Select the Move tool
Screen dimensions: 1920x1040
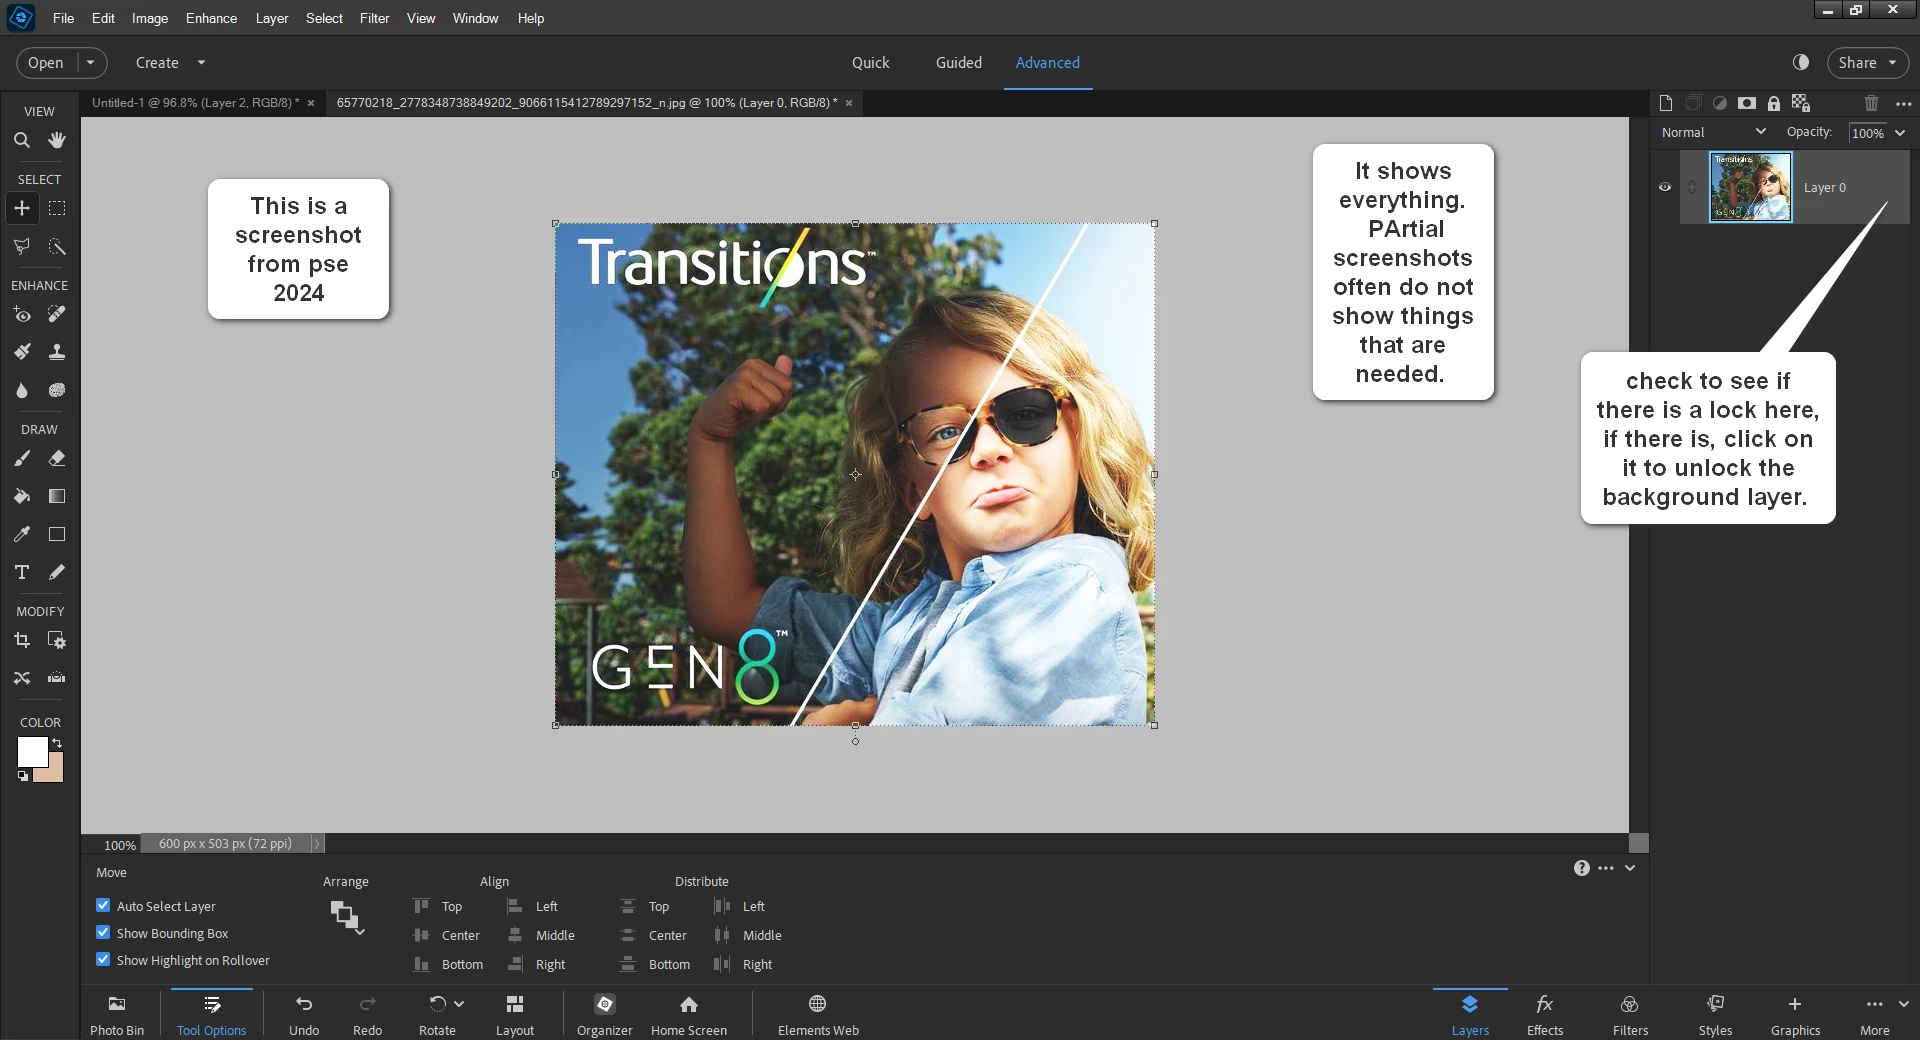(21, 208)
